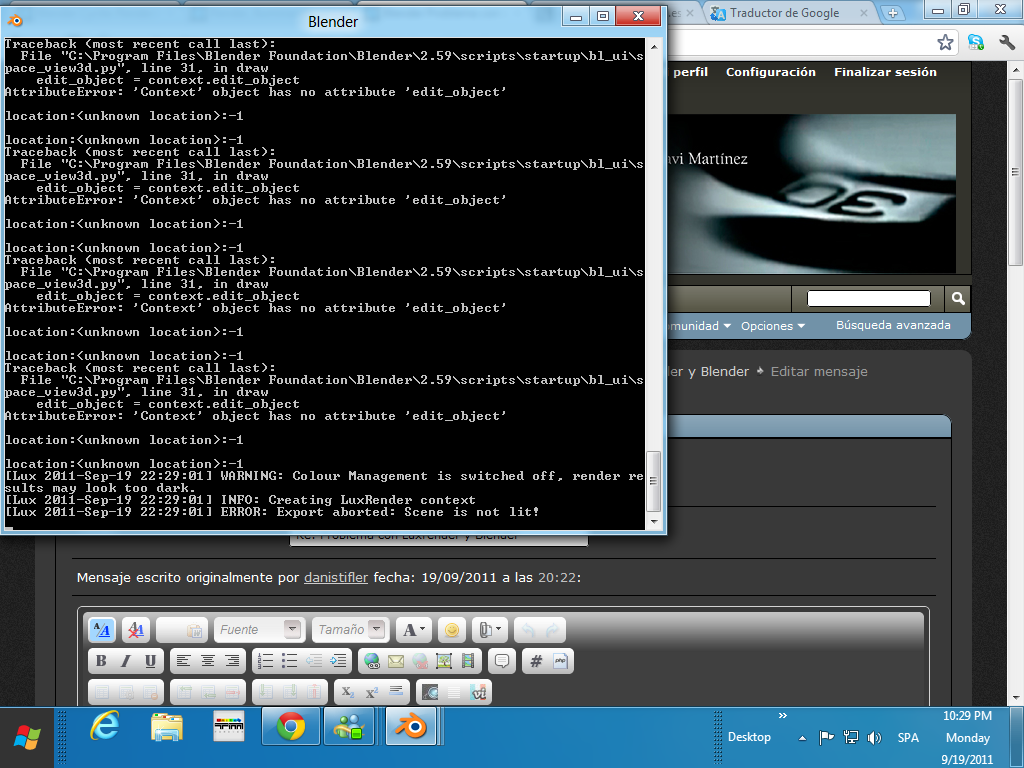Click the forum search input field
The width and height of the screenshot is (1024, 768).
click(869, 298)
